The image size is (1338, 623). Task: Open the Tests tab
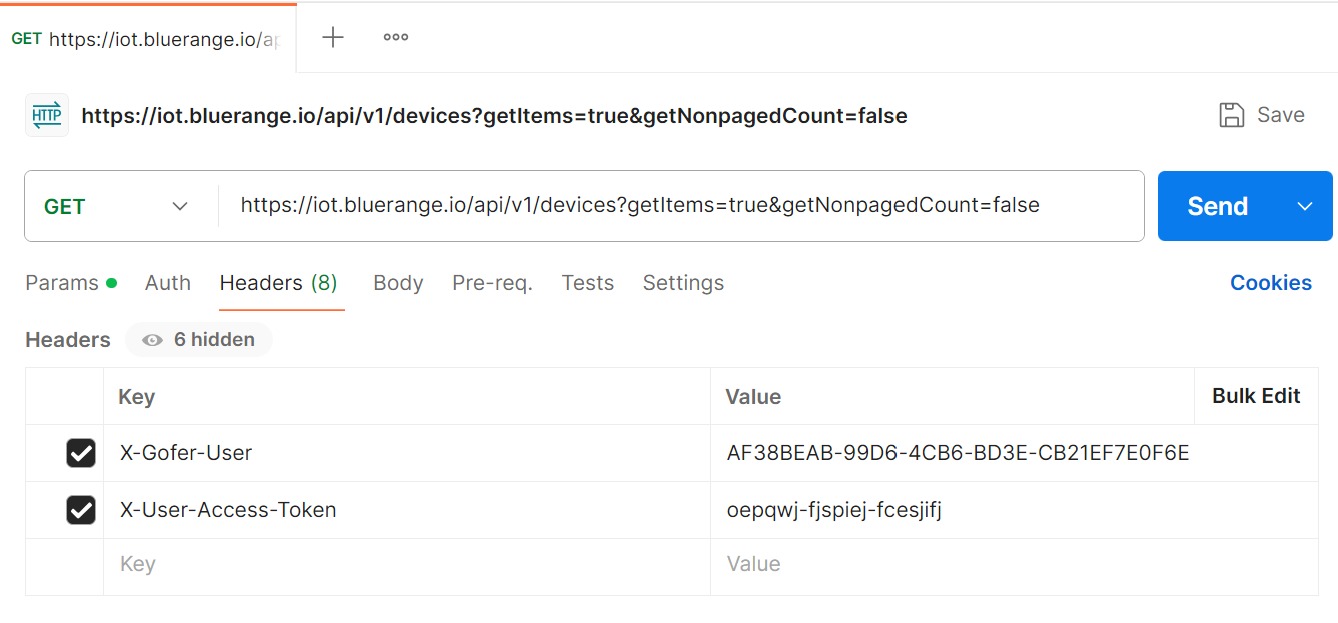point(588,283)
